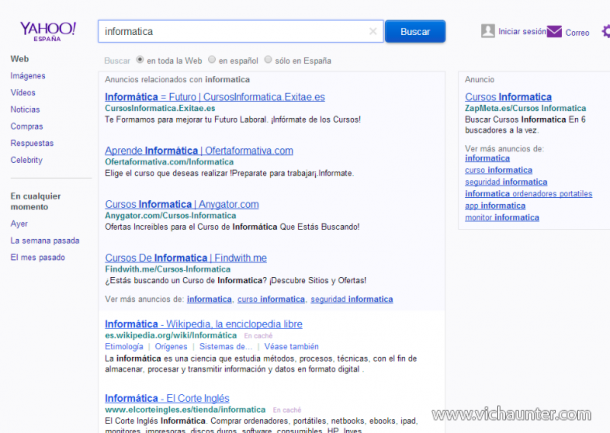Screen dimensions: 610x433
Task: Switch to Imágenes results
Action: pos(28,76)
